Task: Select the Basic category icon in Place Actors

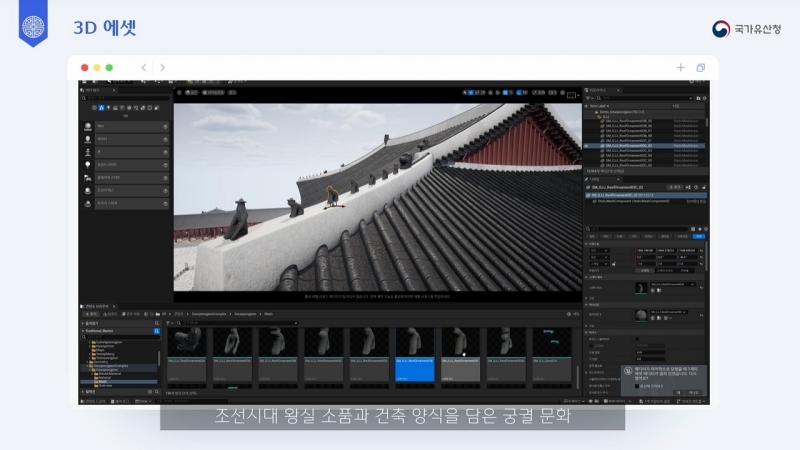Action: (101, 108)
